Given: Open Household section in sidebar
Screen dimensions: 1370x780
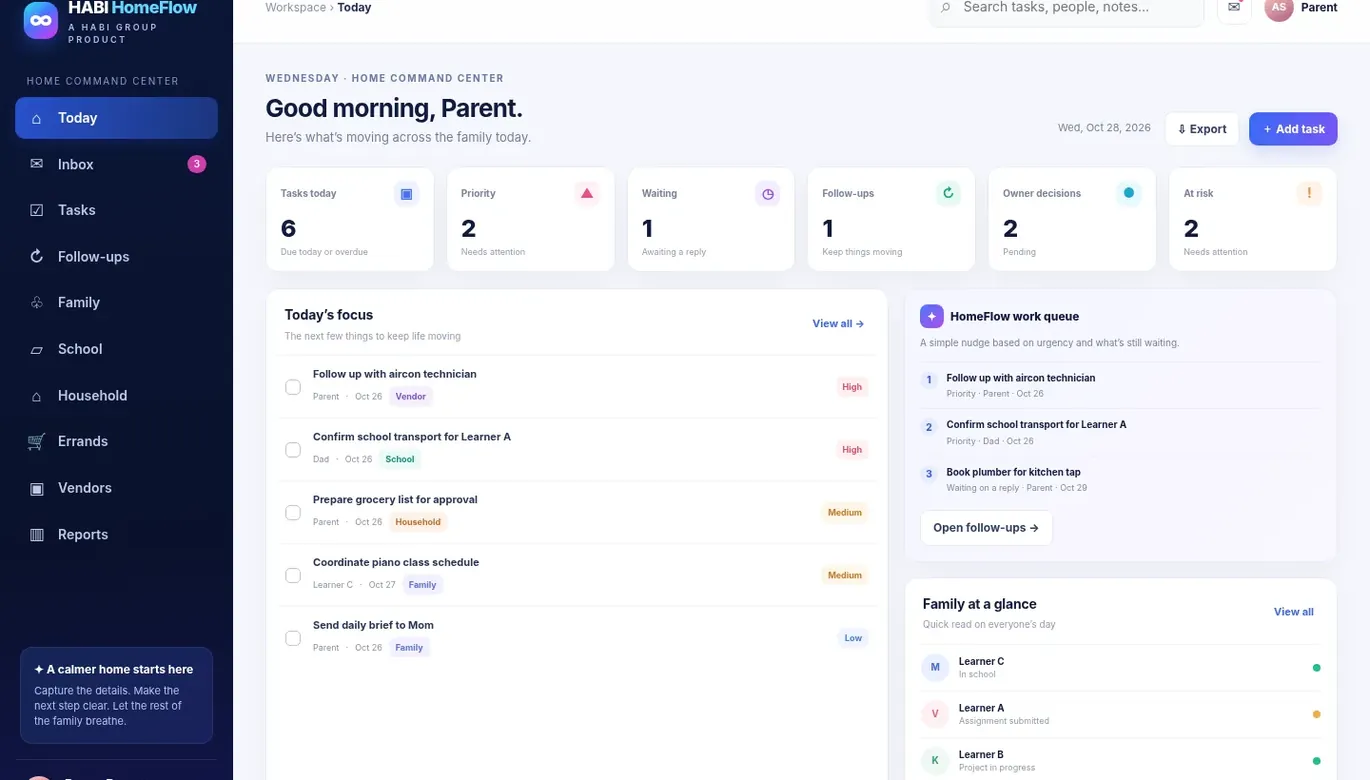Looking at the screenshot, I should (x=116, y=396).
